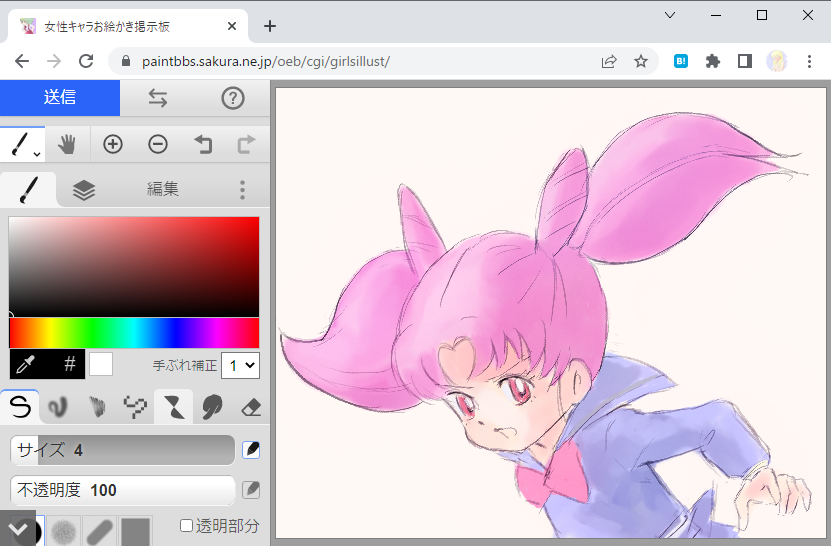Viewport: 831px width, 546px height.
Task: Switch to the Layers tab
Action: (84, 190)
